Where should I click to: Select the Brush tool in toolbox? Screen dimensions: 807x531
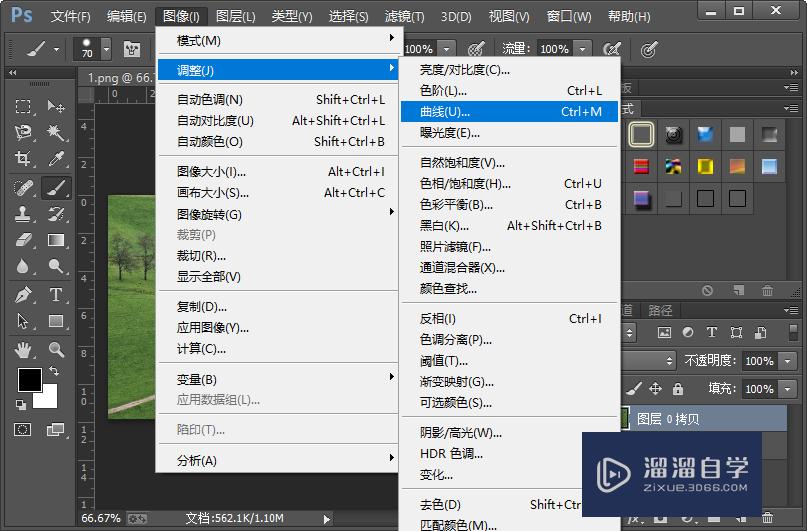(56, 187)
